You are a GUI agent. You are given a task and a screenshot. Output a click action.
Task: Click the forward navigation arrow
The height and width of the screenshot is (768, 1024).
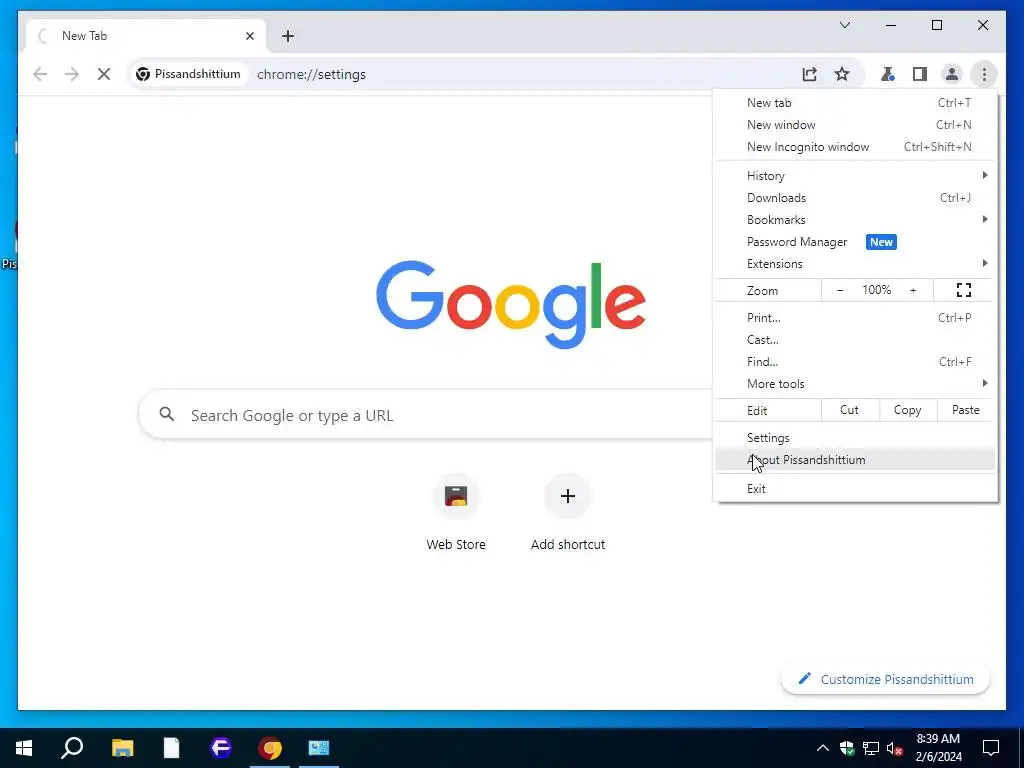(72, 74)
